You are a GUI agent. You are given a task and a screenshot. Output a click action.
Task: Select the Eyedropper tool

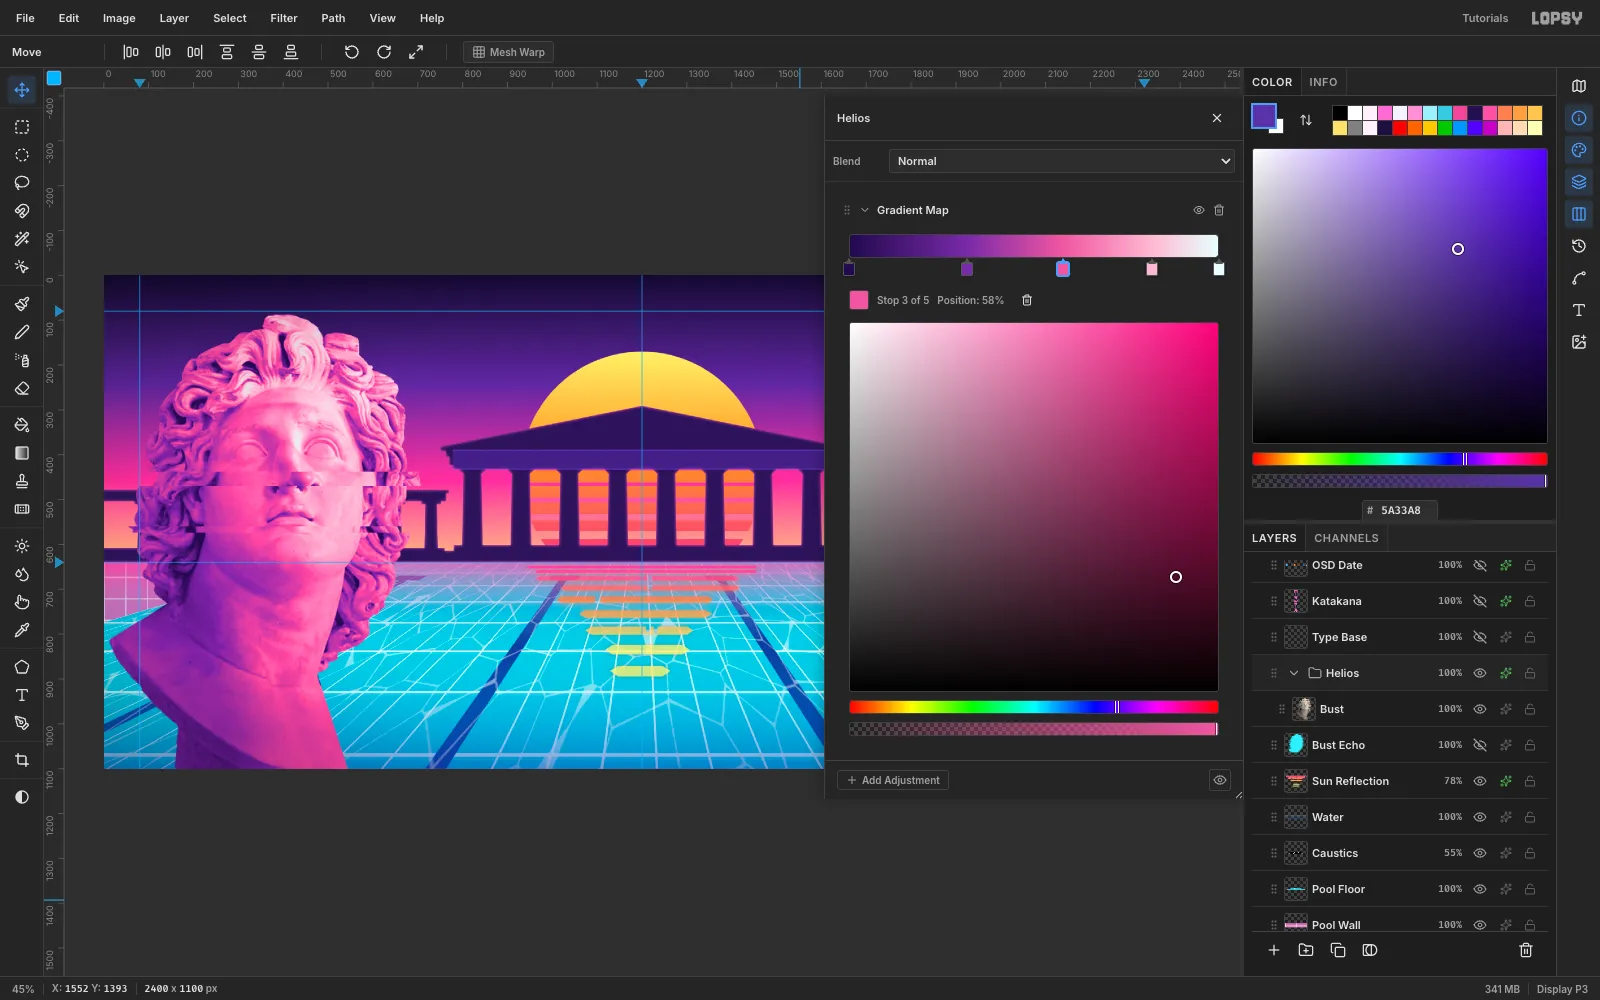click(x=21, y=630)
